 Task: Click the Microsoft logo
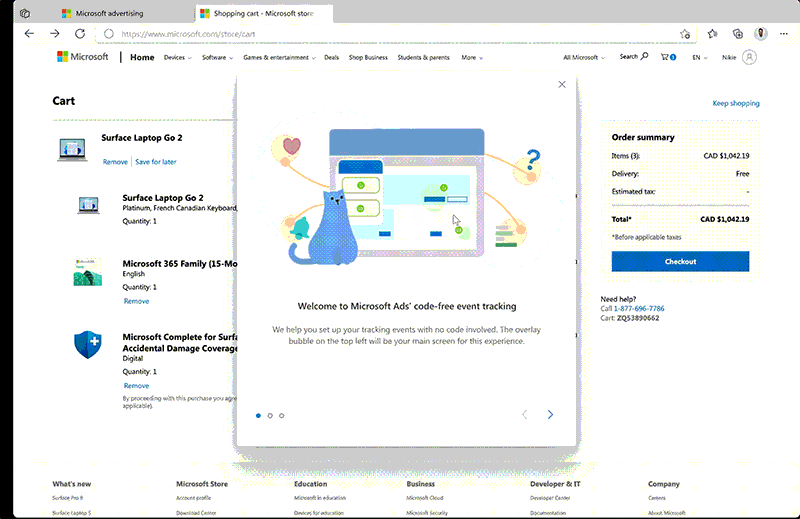(83, 57)
